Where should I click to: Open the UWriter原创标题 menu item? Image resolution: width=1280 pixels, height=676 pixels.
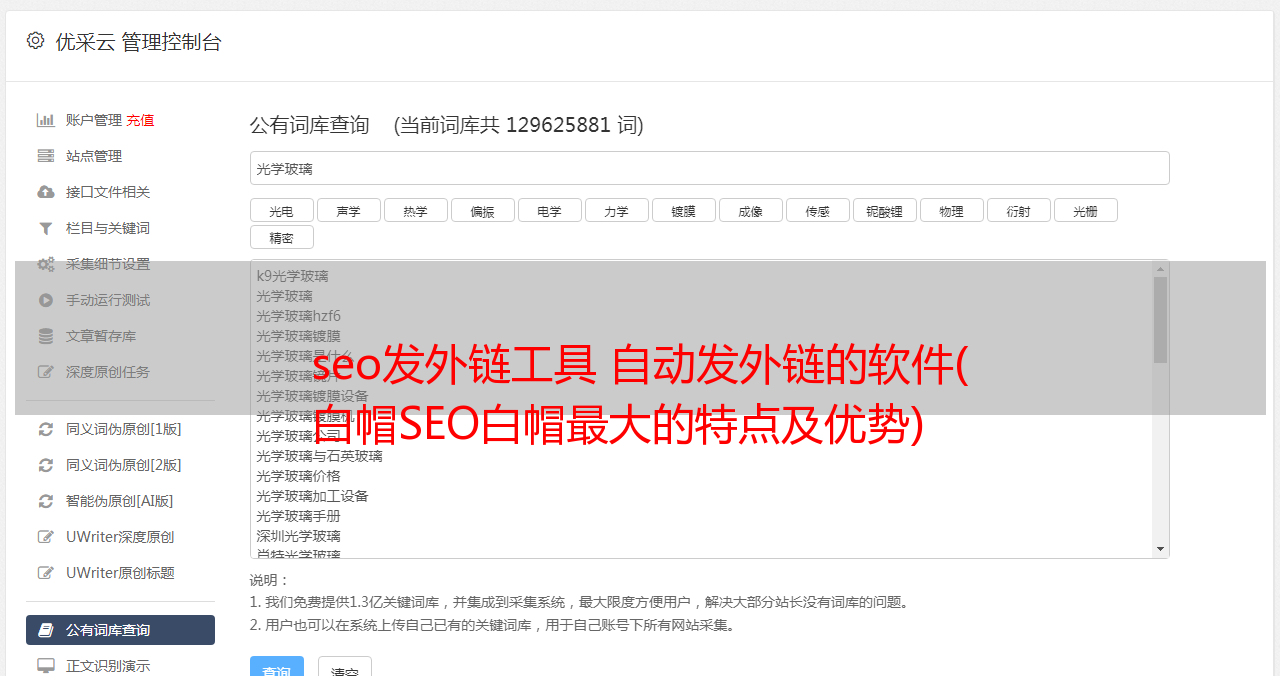point(120,573)
